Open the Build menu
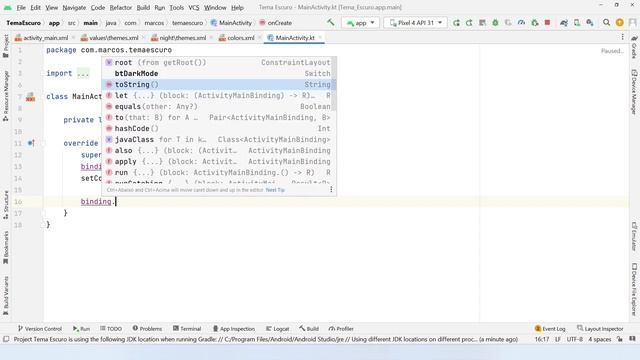The image size is (640, 360). click(x=143, y=7)
